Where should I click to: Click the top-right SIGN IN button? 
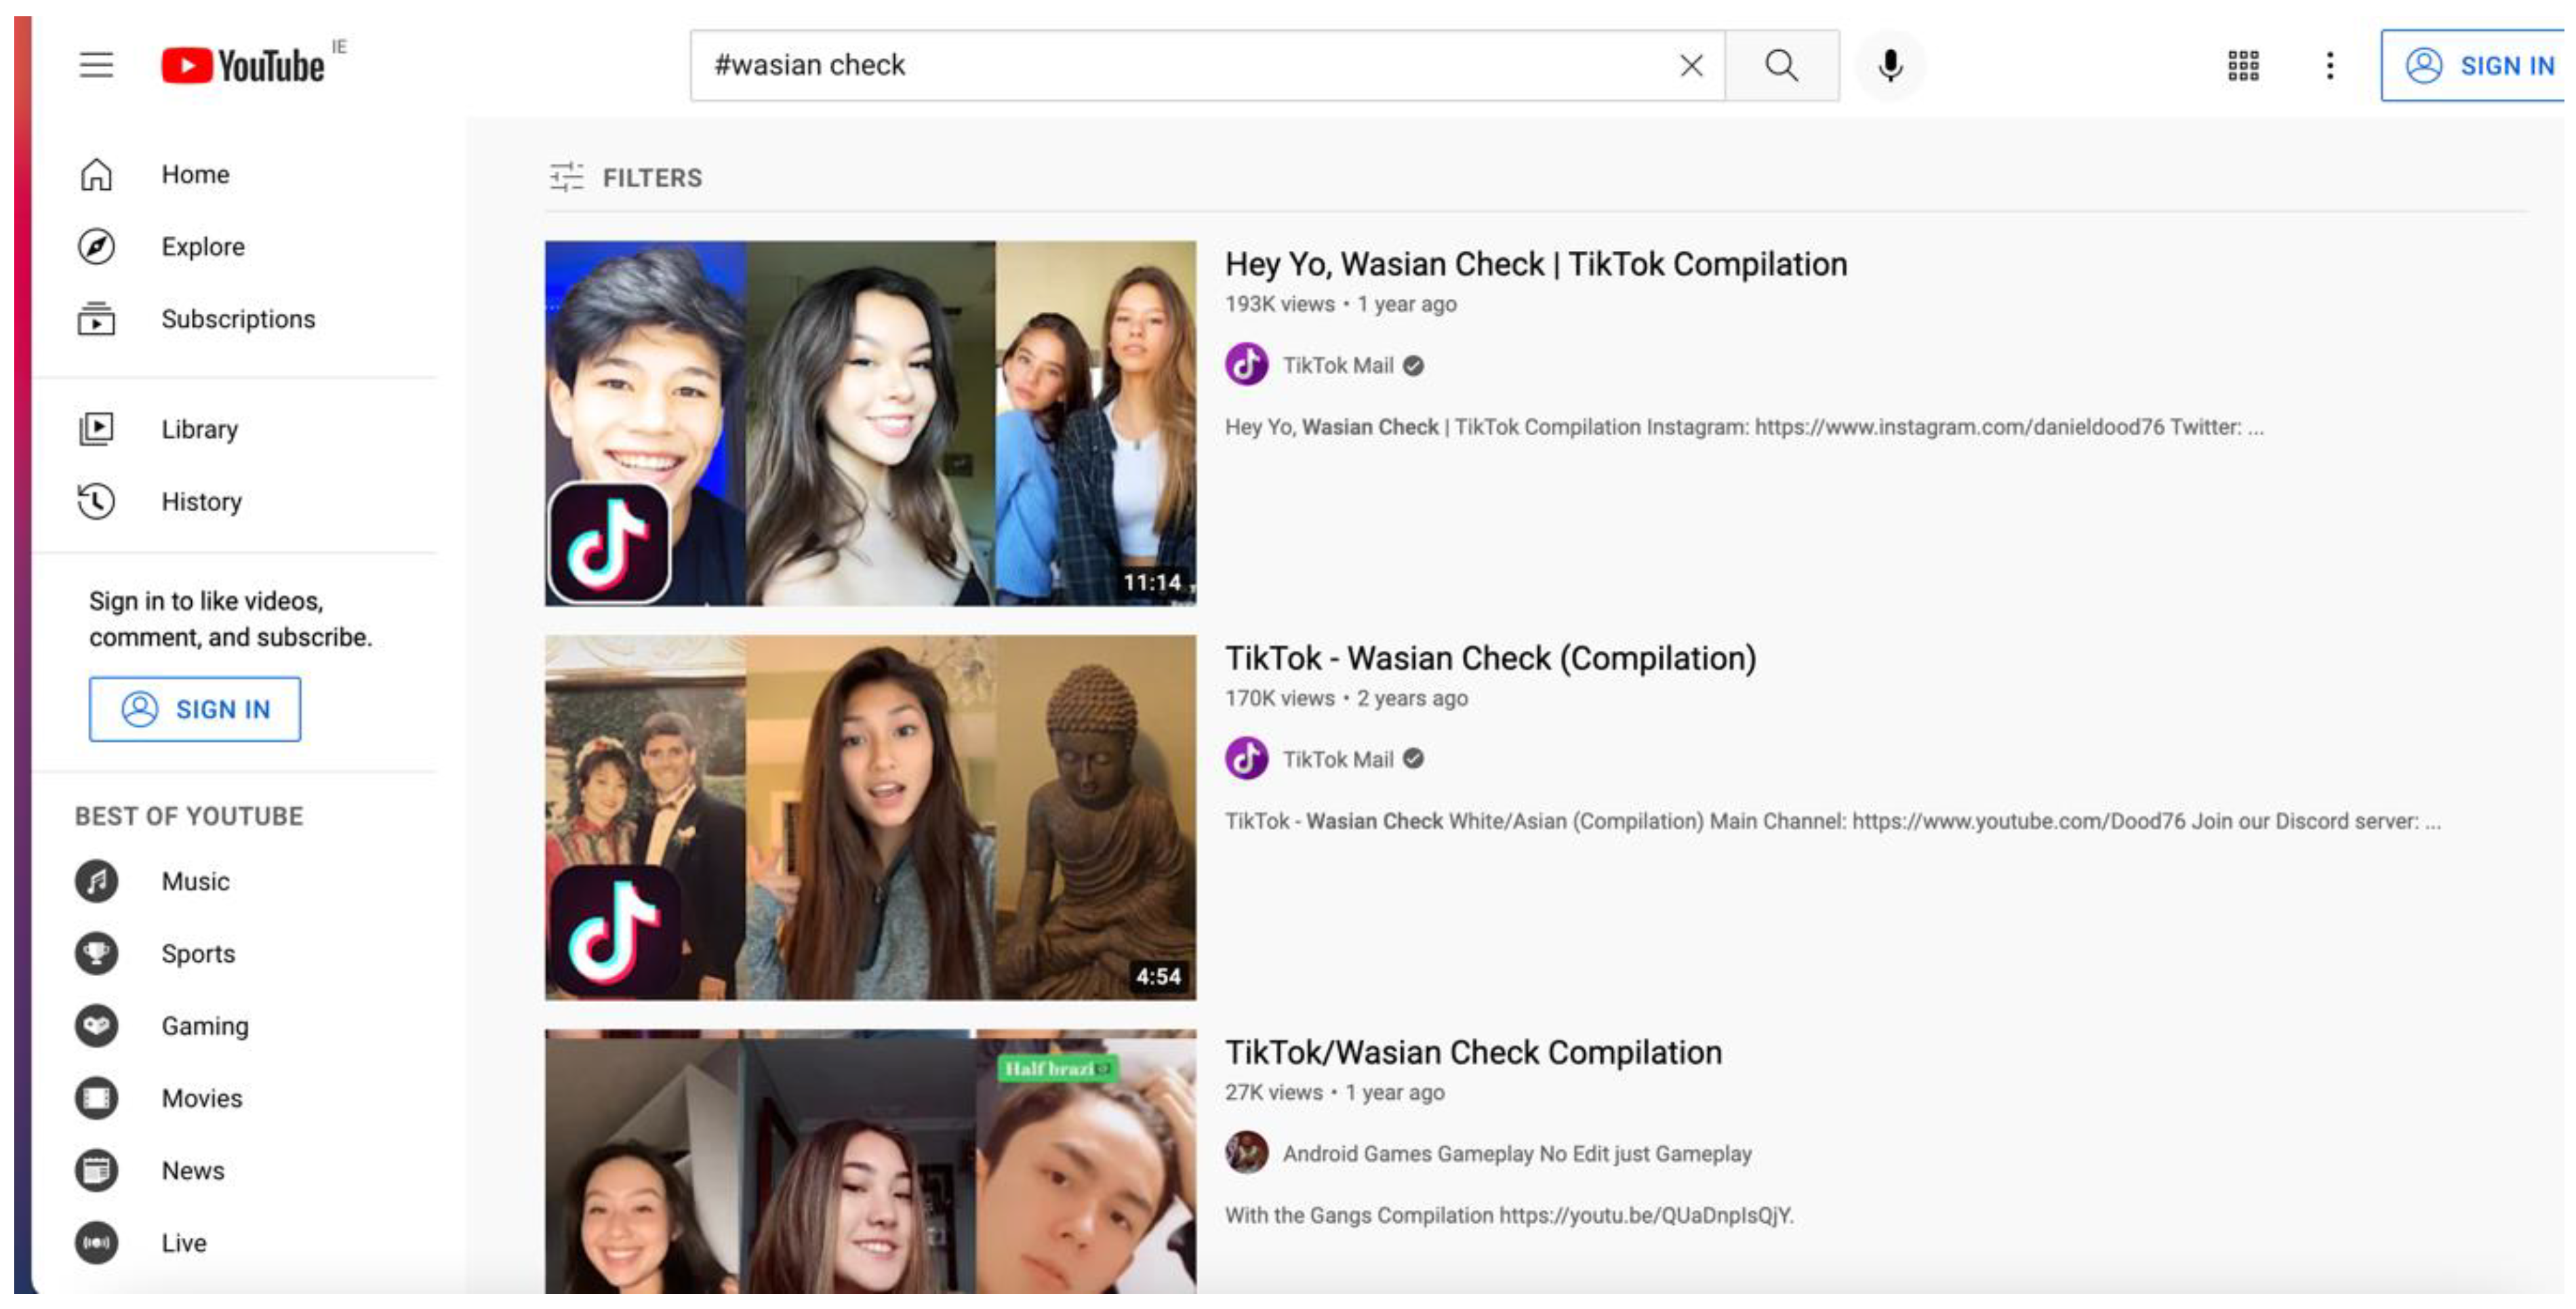tap(2476, 66)
